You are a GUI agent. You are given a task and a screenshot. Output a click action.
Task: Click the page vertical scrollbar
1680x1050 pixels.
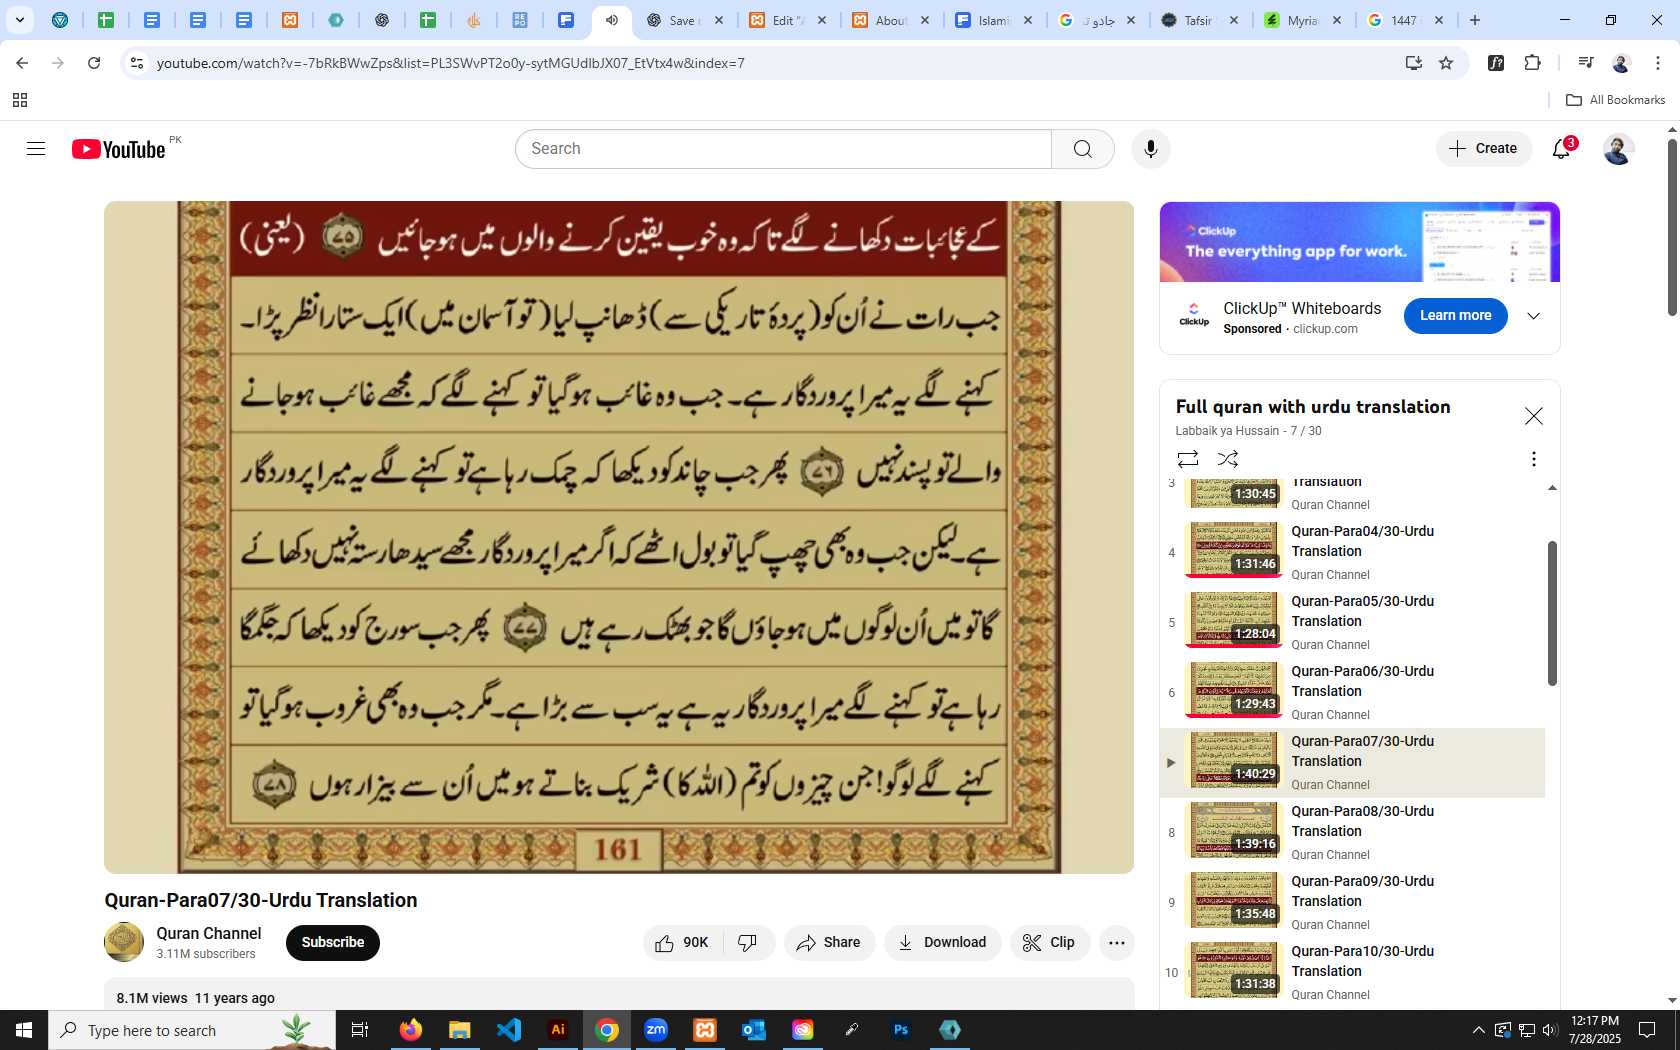1672,228
